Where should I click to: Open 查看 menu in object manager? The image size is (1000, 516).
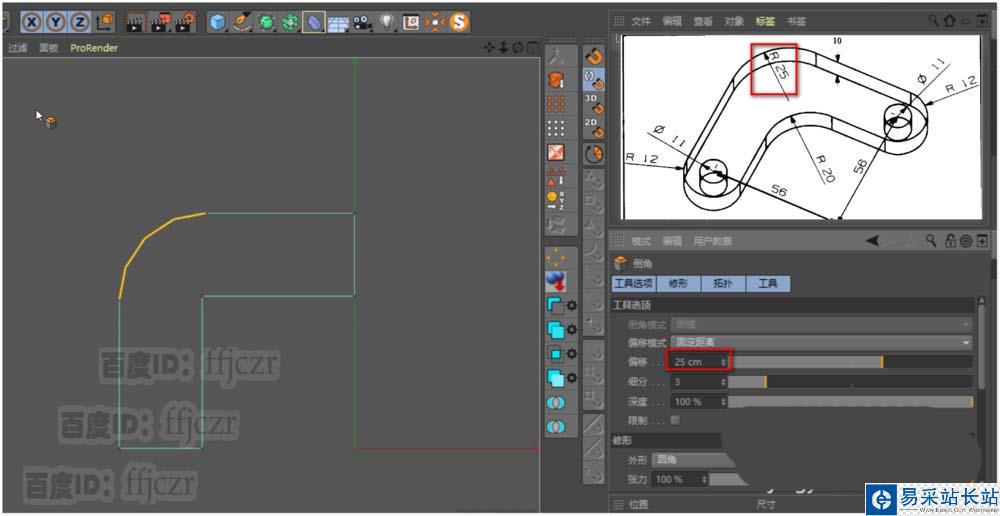click(703, 21)
